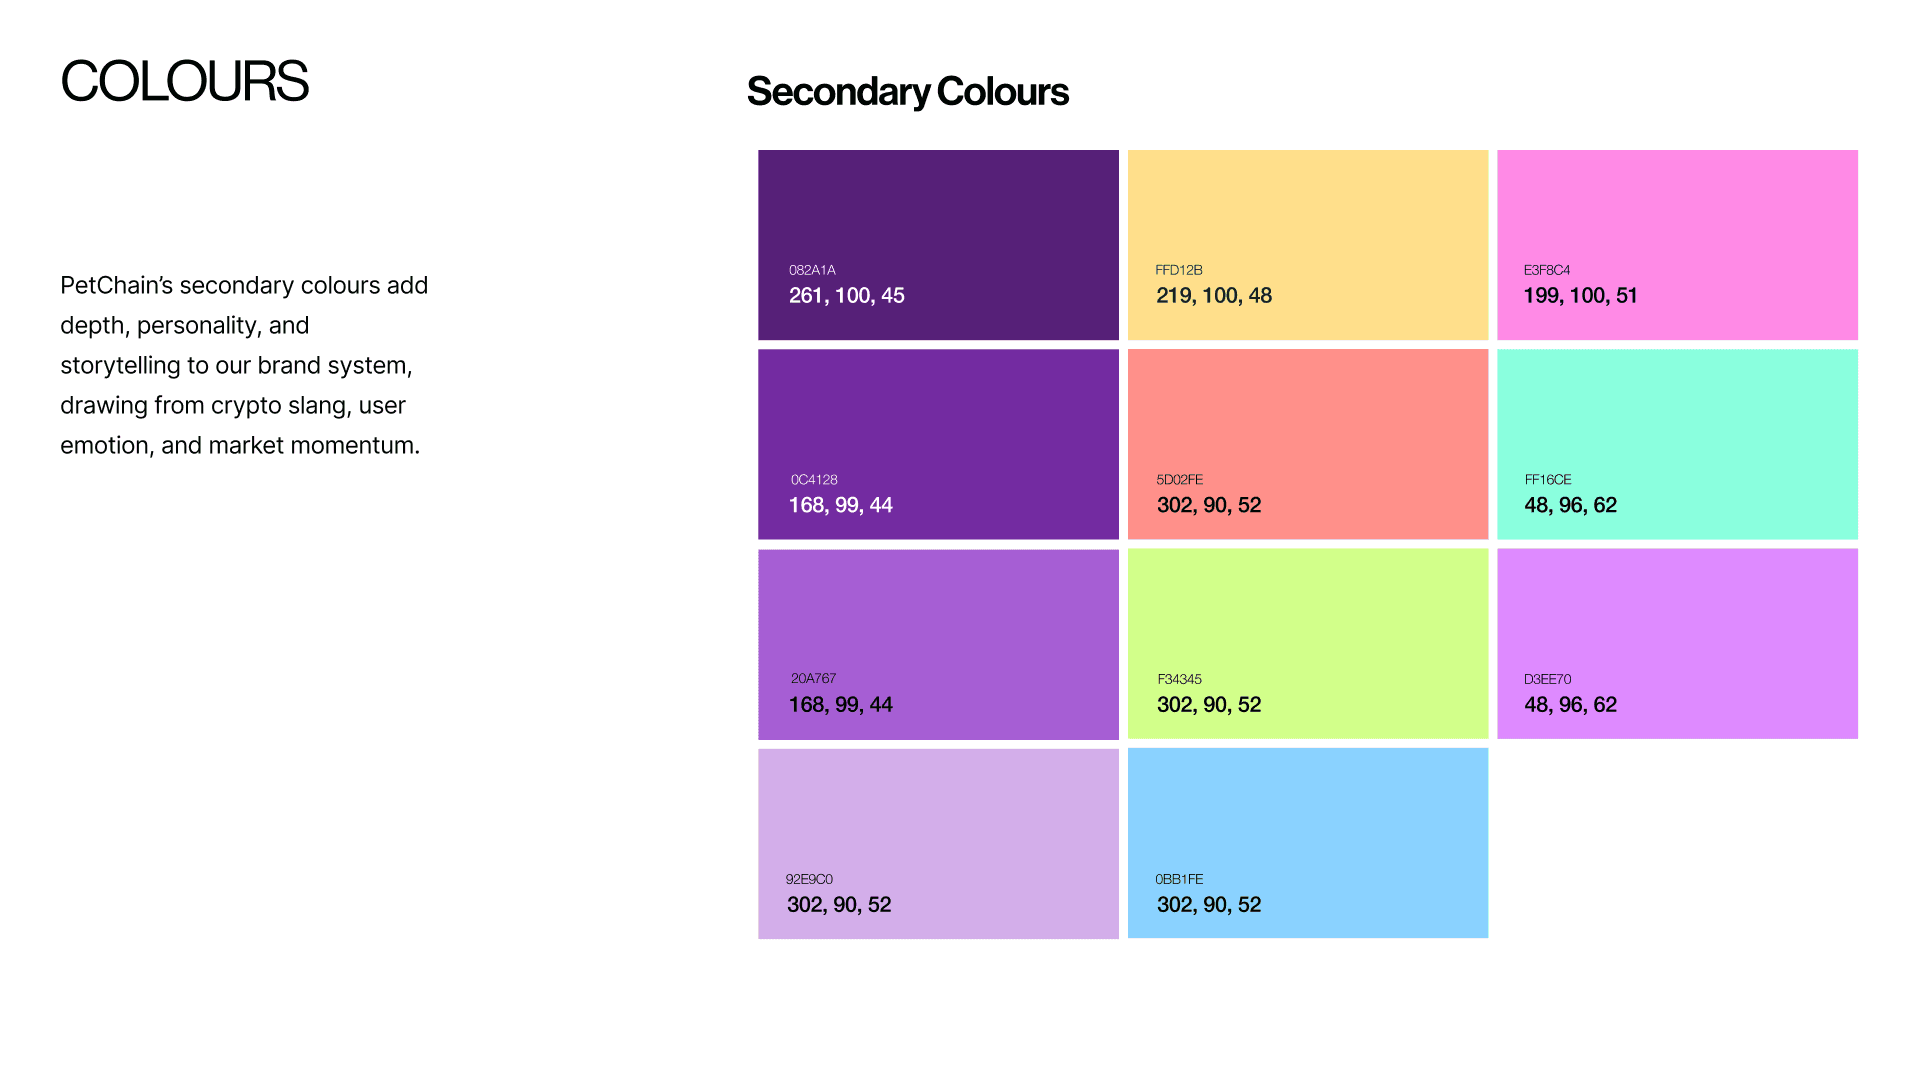The height and width of the screenshot is (1081, 1920).
Task: Click the 0BB1FE hex code label
Action: click(1179, 879)
